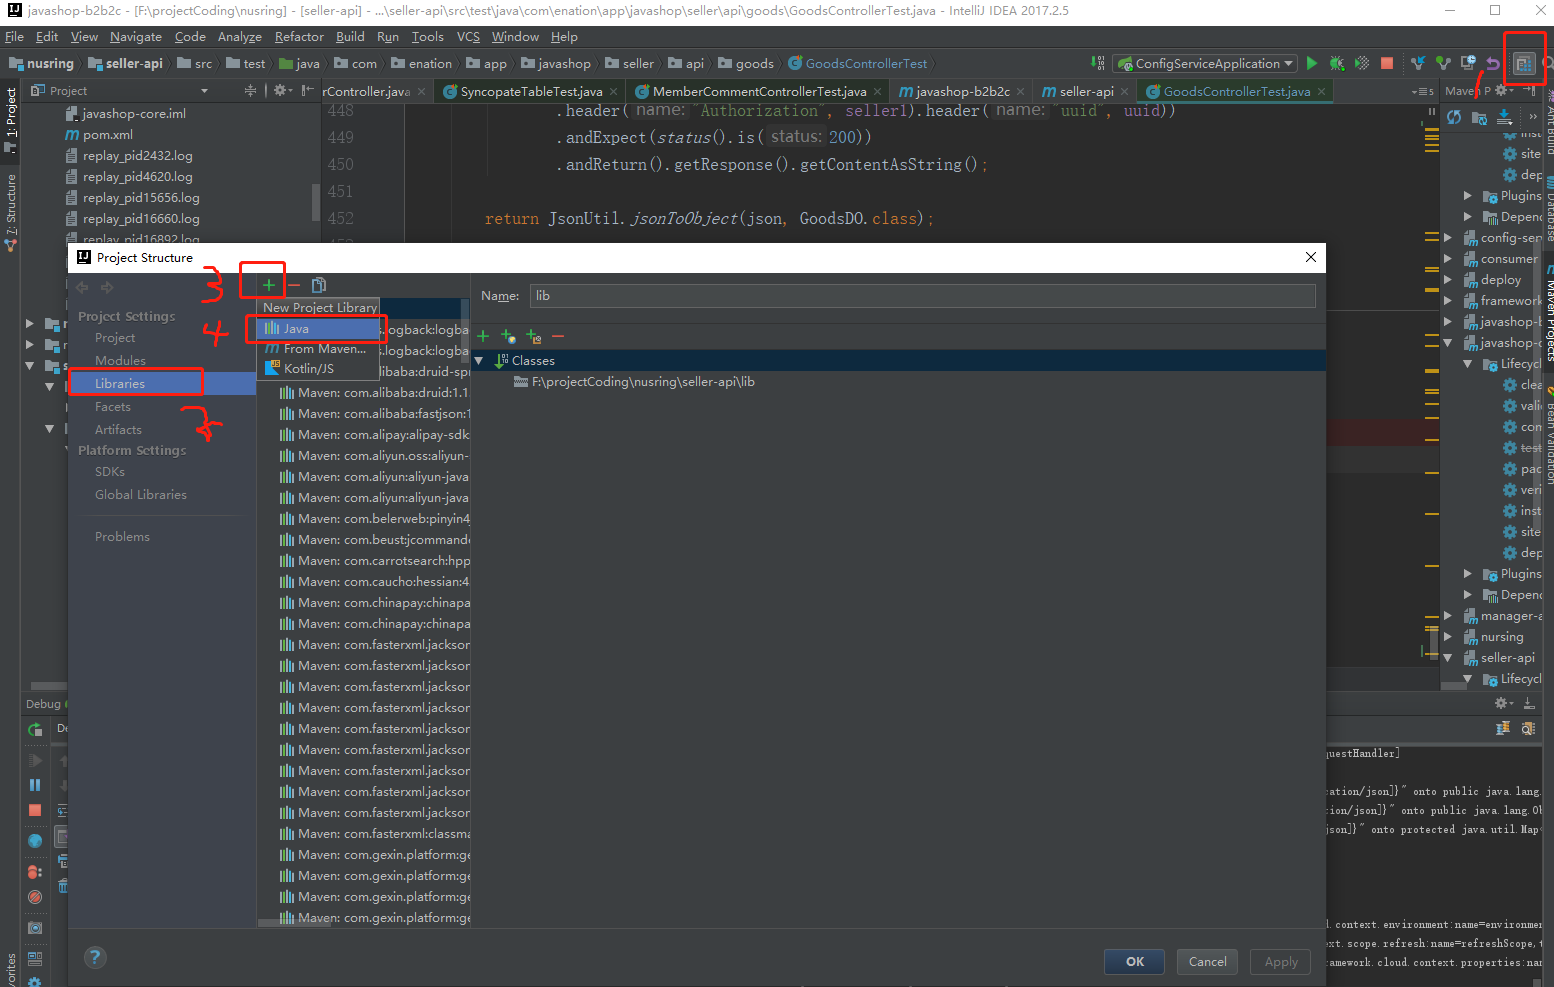Open Project Structure from main toolbar
This screenshot has height=987, width=1554.
pos(1524,63)
